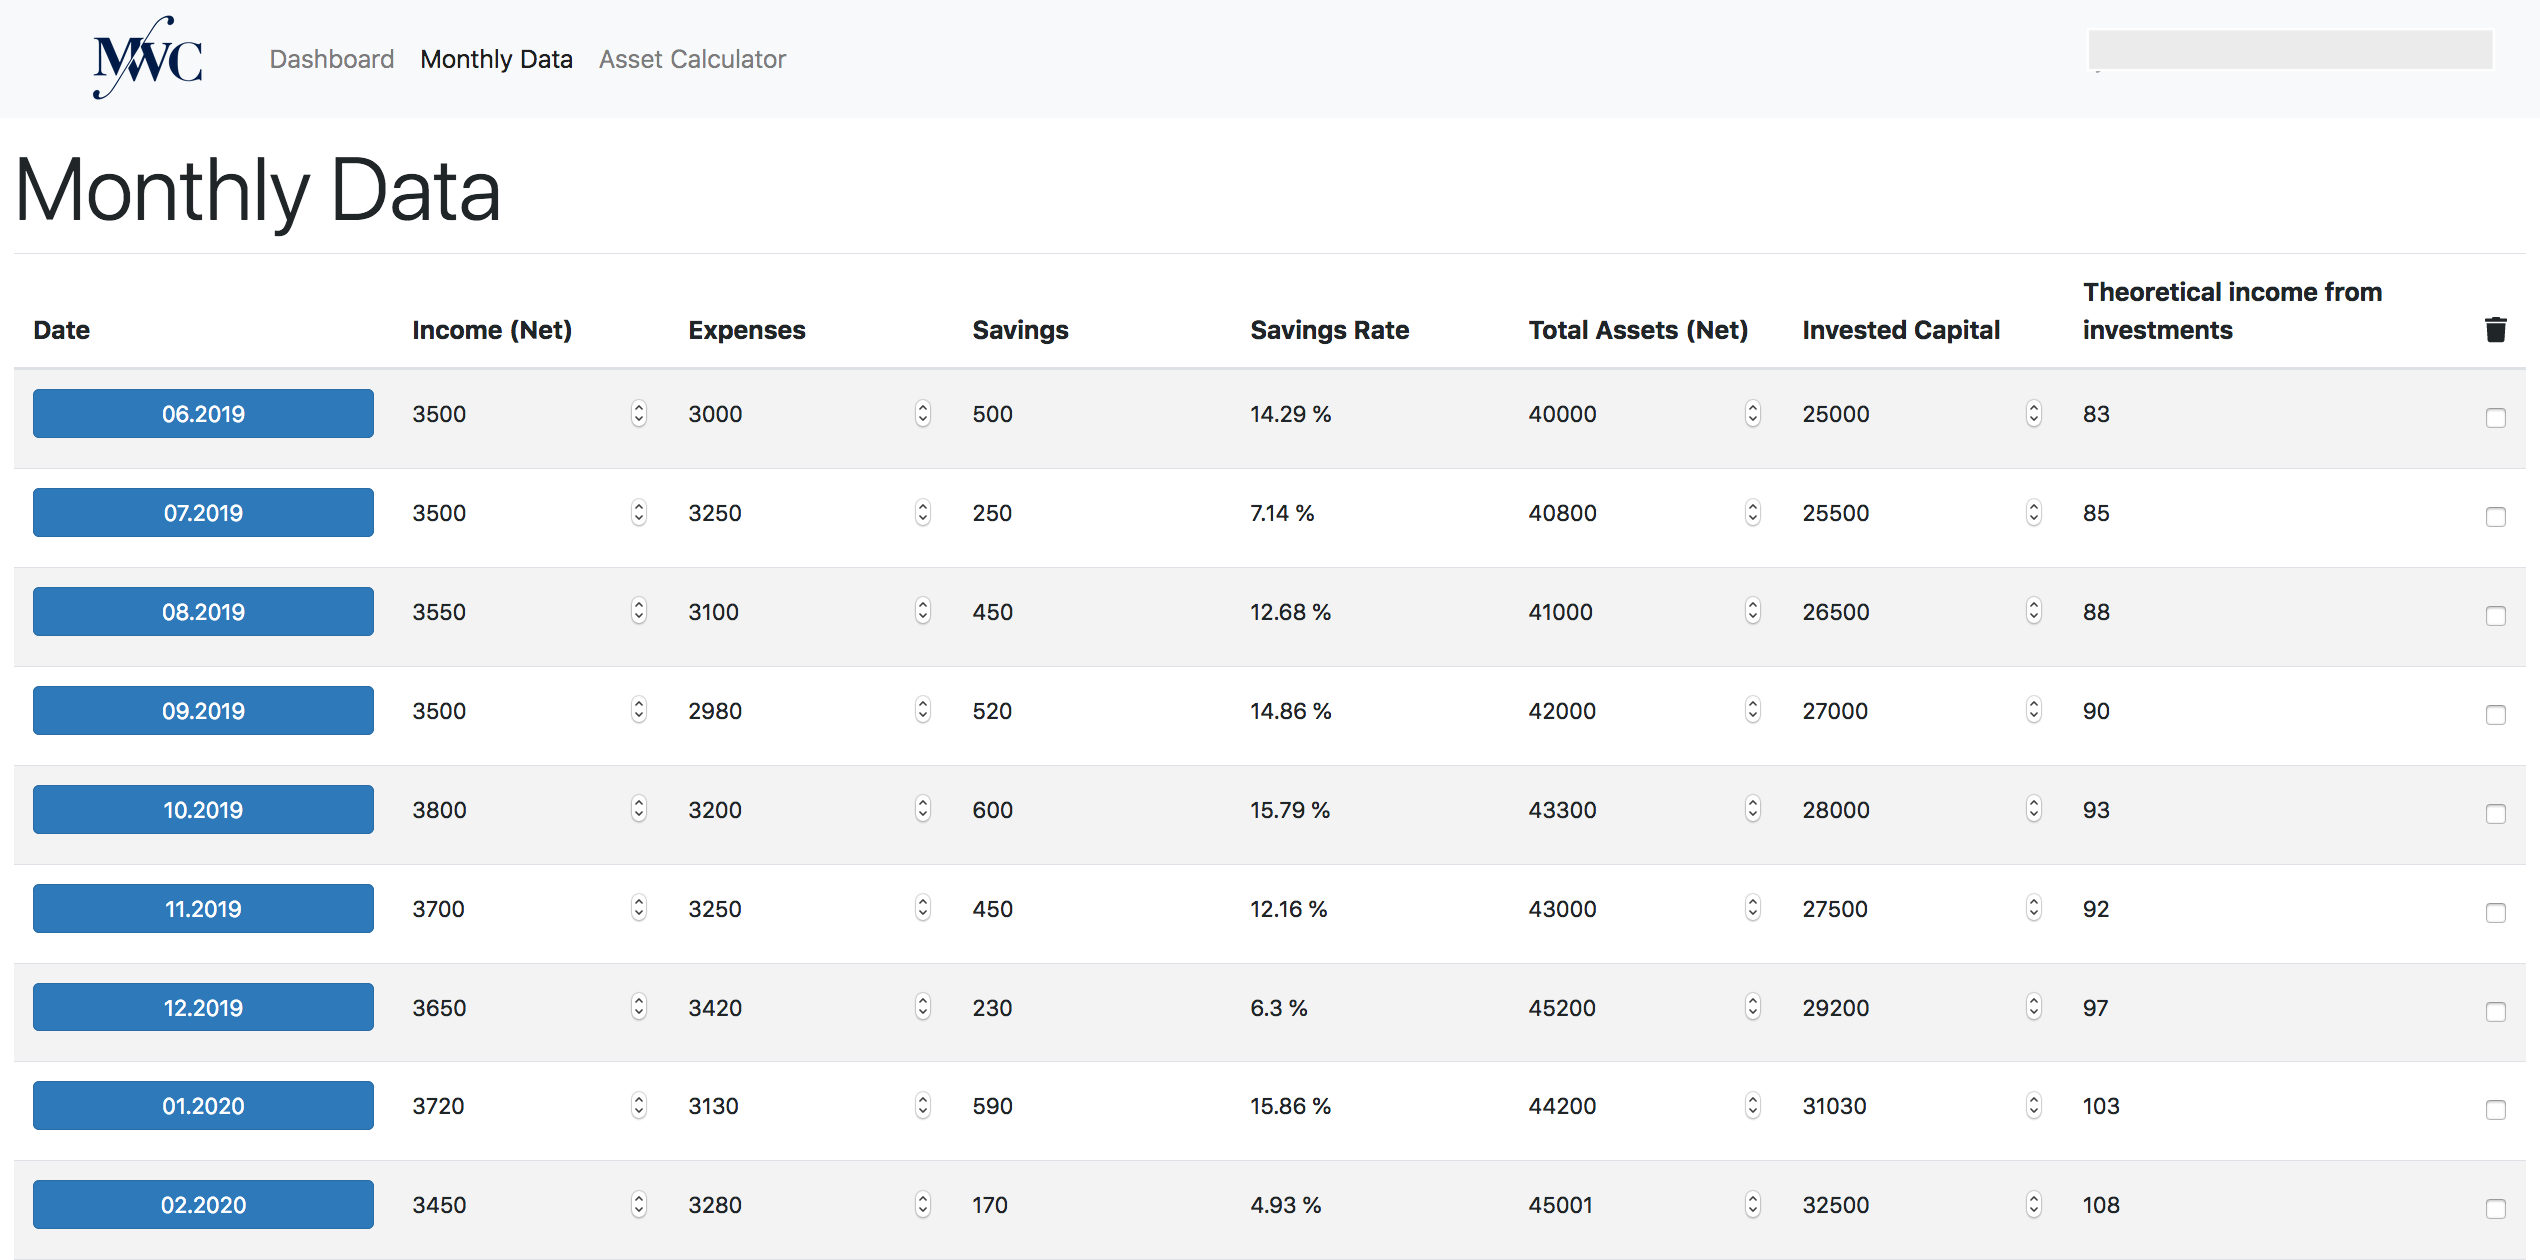Check the 11.2019 row checkbox
Screen dimensions: 2540x1260
click(x=2495, y=912)
